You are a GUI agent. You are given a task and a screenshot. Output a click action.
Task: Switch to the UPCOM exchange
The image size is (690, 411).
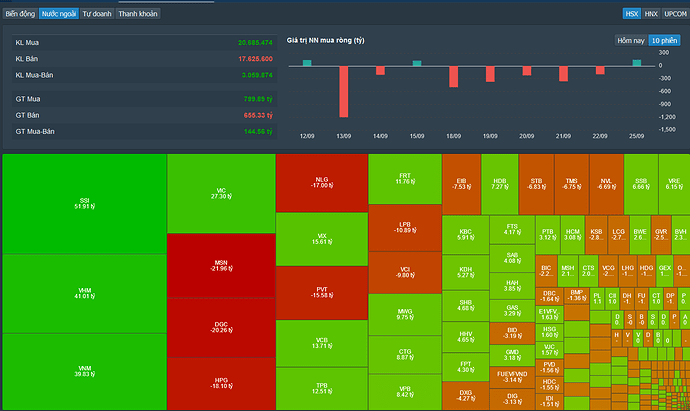(x=675, y=14)
